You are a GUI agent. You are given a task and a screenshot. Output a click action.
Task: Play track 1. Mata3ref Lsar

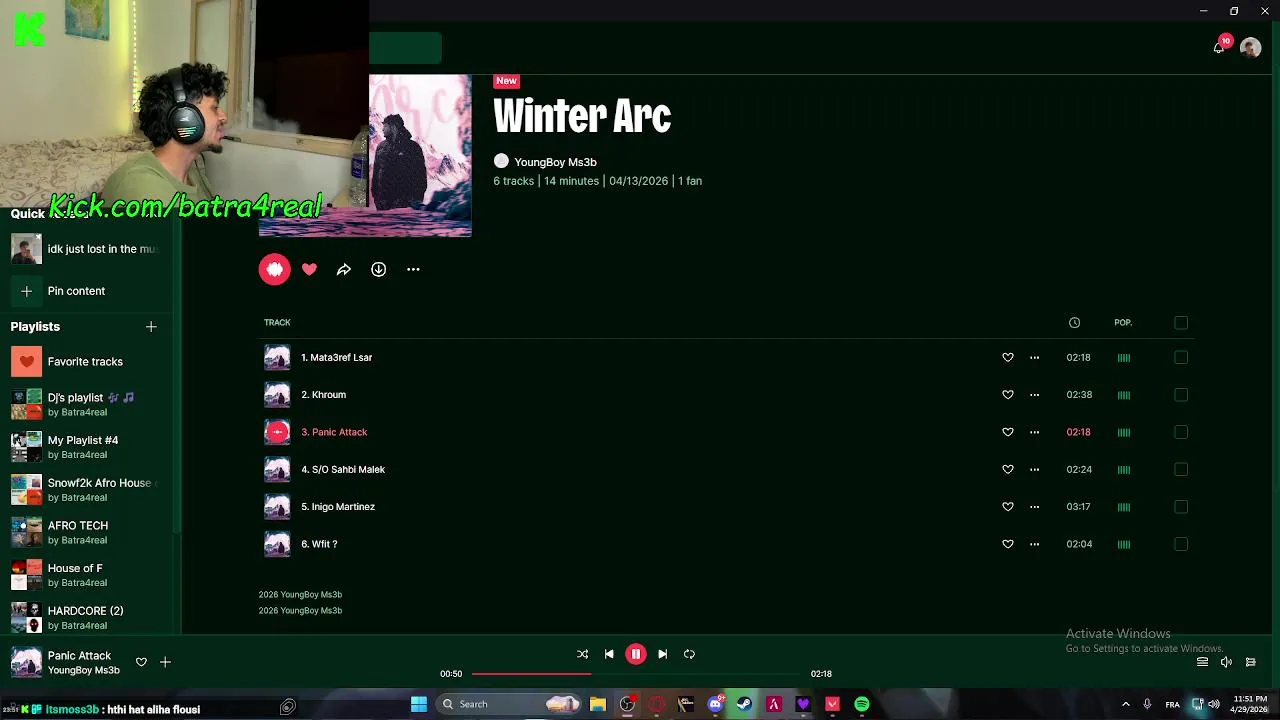[336, 357]
